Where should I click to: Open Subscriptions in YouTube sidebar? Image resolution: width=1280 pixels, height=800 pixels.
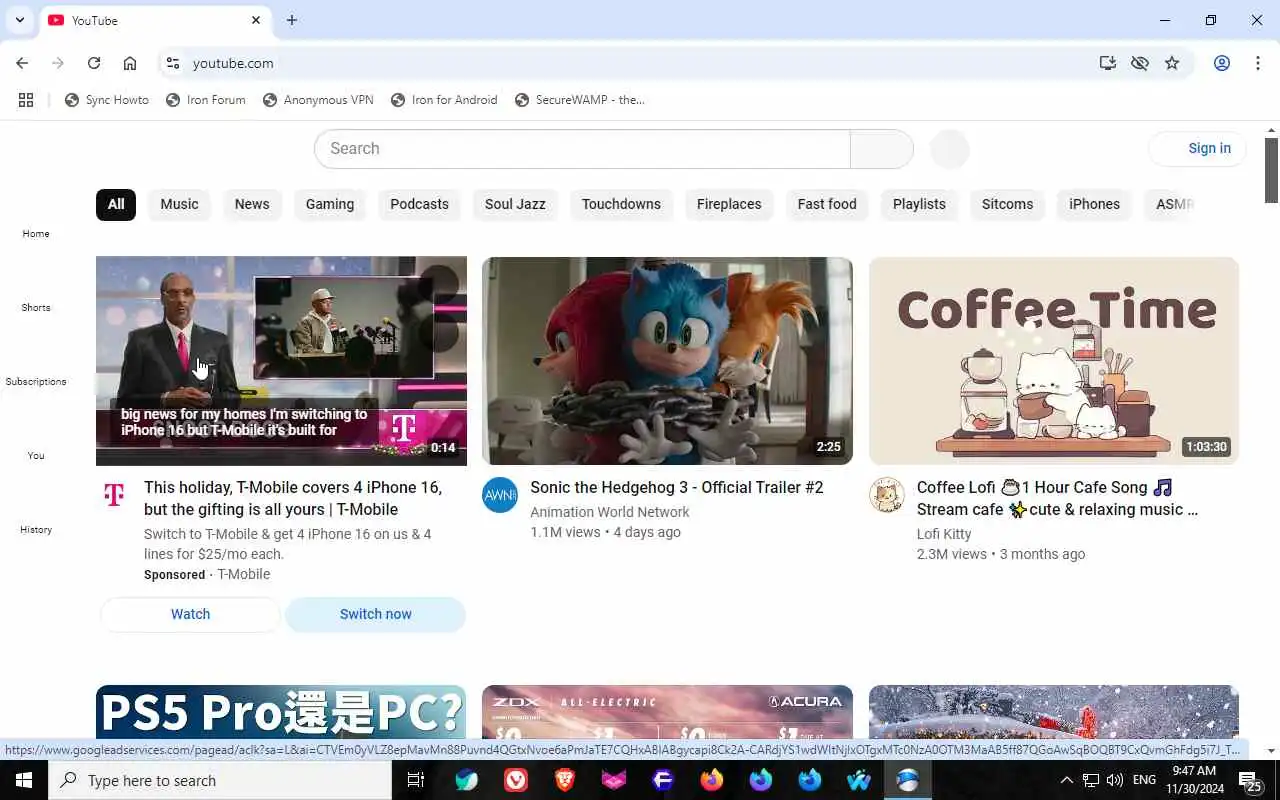point(36,370)
